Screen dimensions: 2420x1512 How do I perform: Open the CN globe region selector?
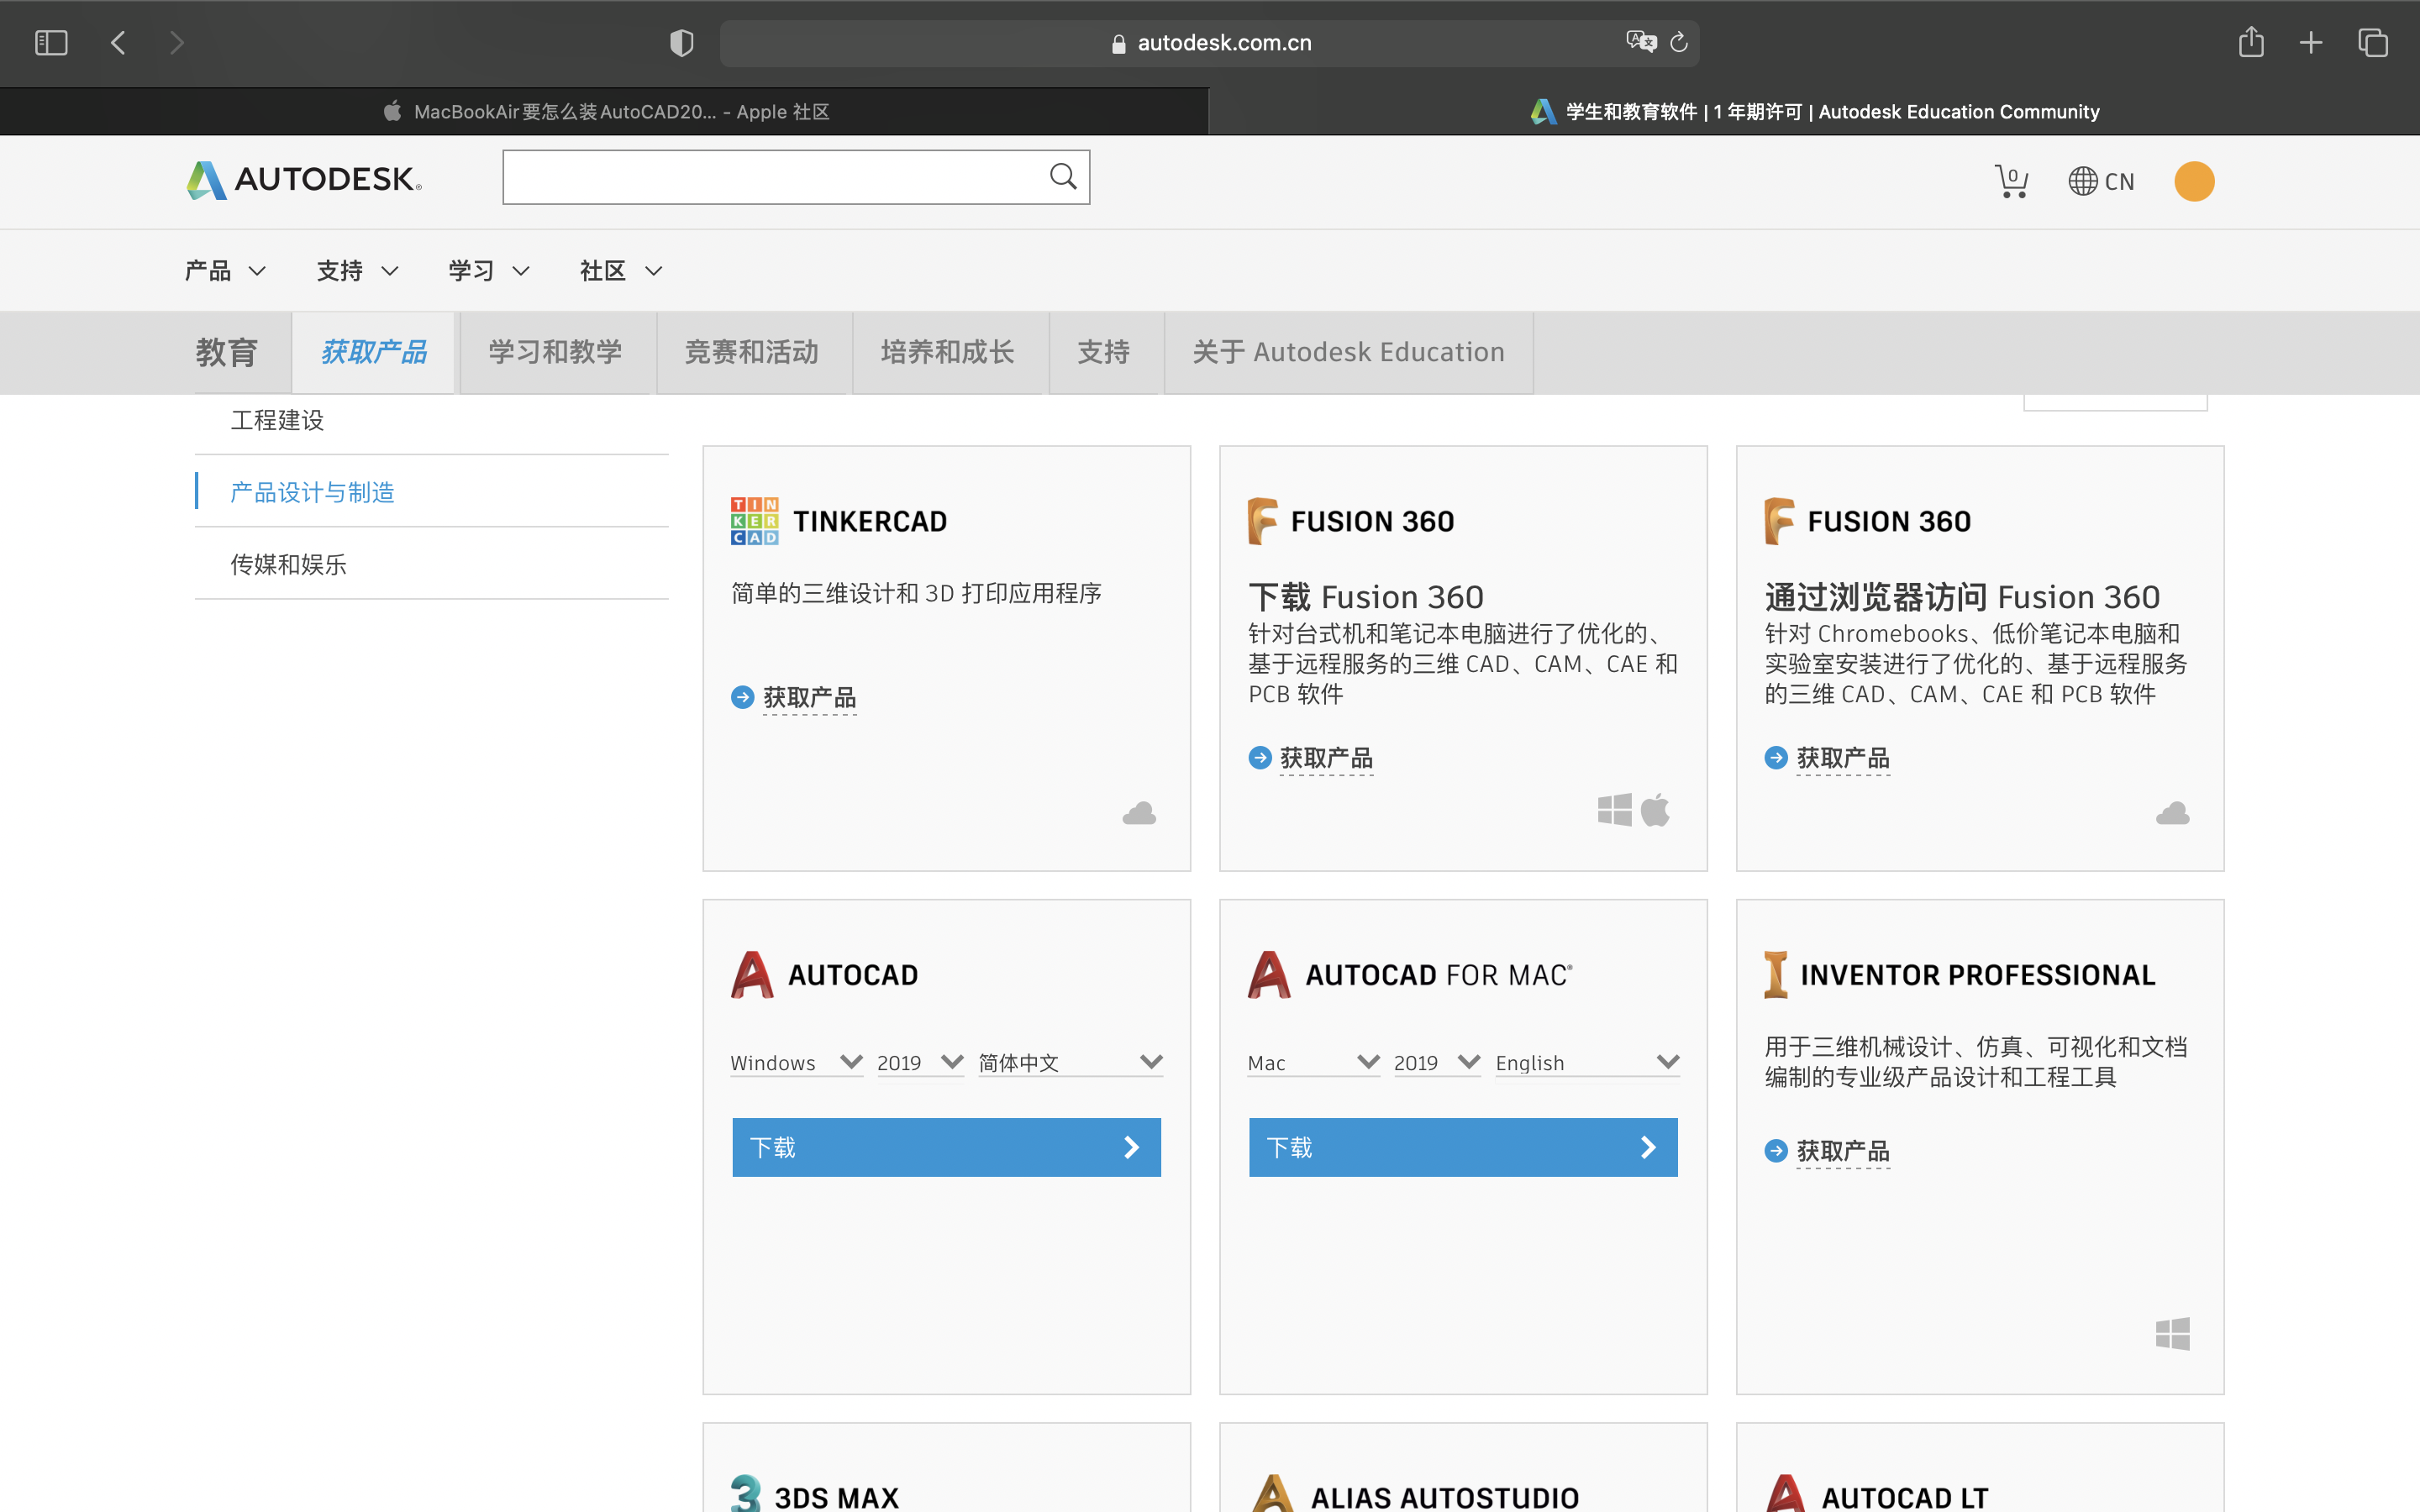pyautogui.click(x=2101, y=181)
